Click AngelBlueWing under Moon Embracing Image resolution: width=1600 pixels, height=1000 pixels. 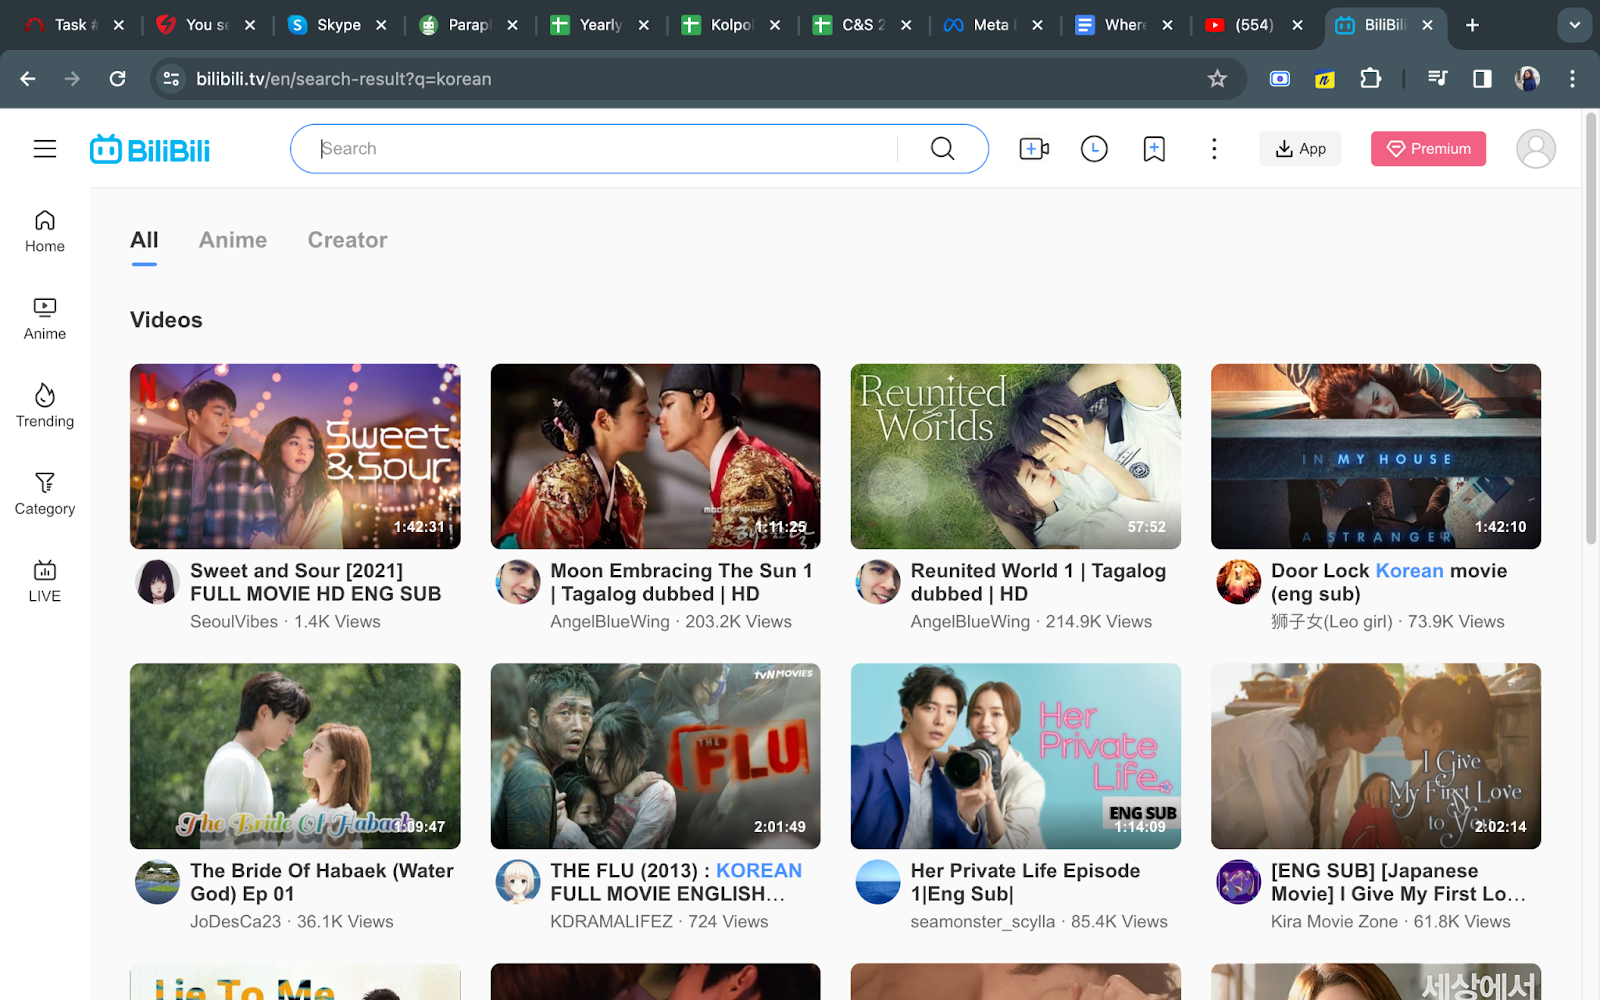[610, 622]
